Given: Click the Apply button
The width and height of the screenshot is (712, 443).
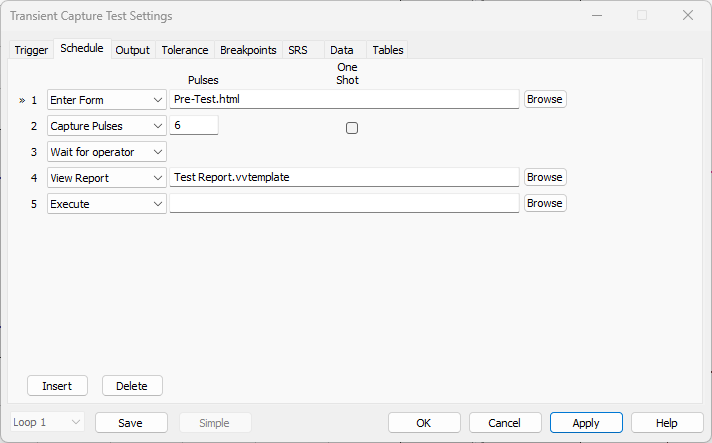Looking at the screenshot, I should 586,423.
